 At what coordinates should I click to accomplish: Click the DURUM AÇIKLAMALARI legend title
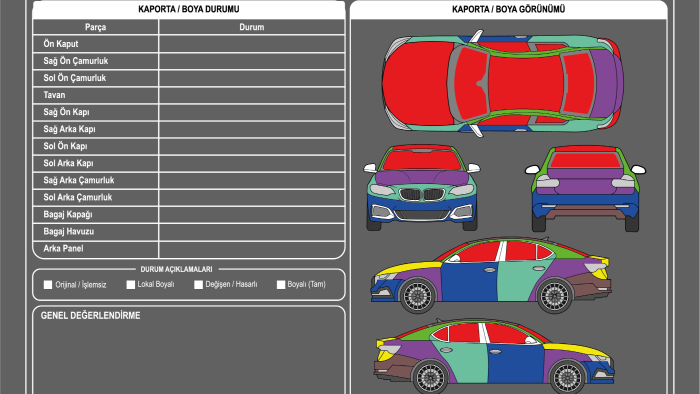pos(176,270)
